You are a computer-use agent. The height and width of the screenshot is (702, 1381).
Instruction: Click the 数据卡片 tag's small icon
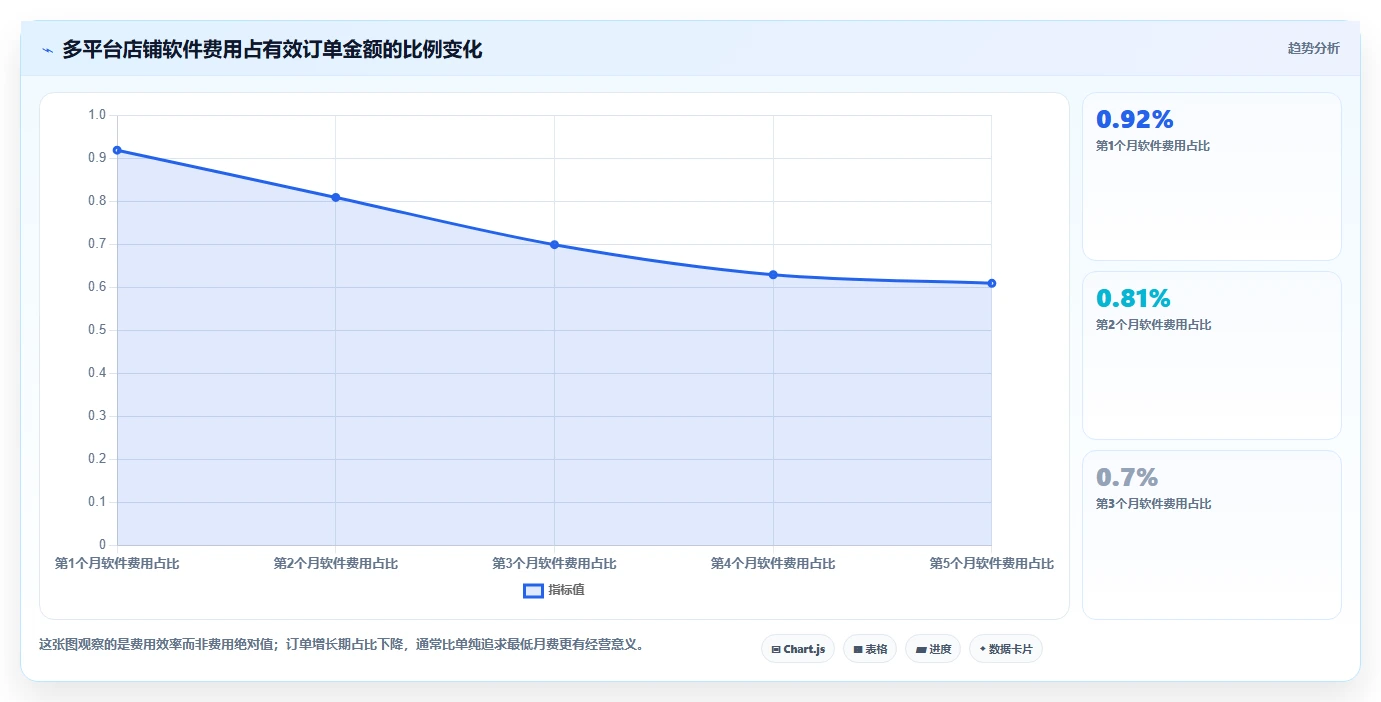pos(983,649)
